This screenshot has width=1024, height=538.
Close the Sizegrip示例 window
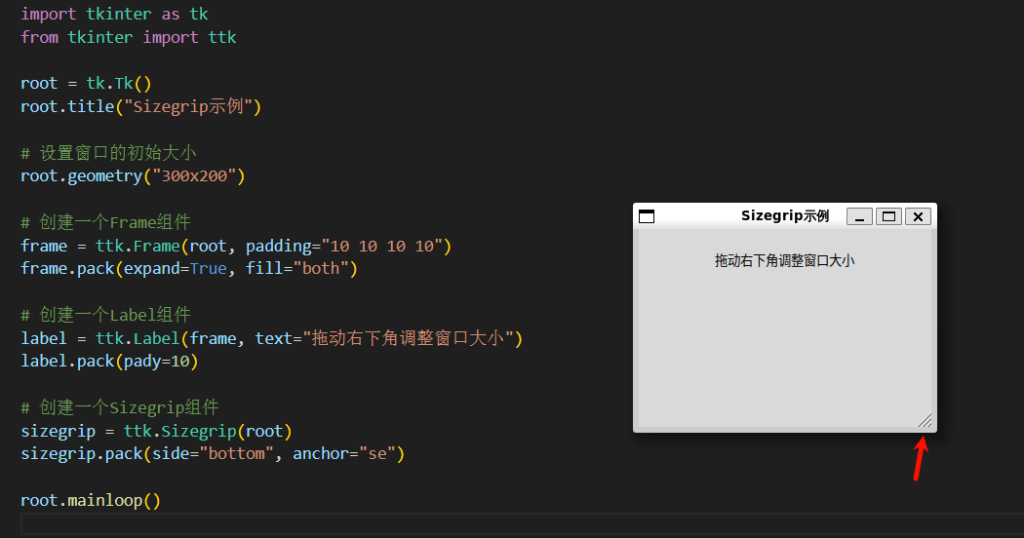point(918,216)
